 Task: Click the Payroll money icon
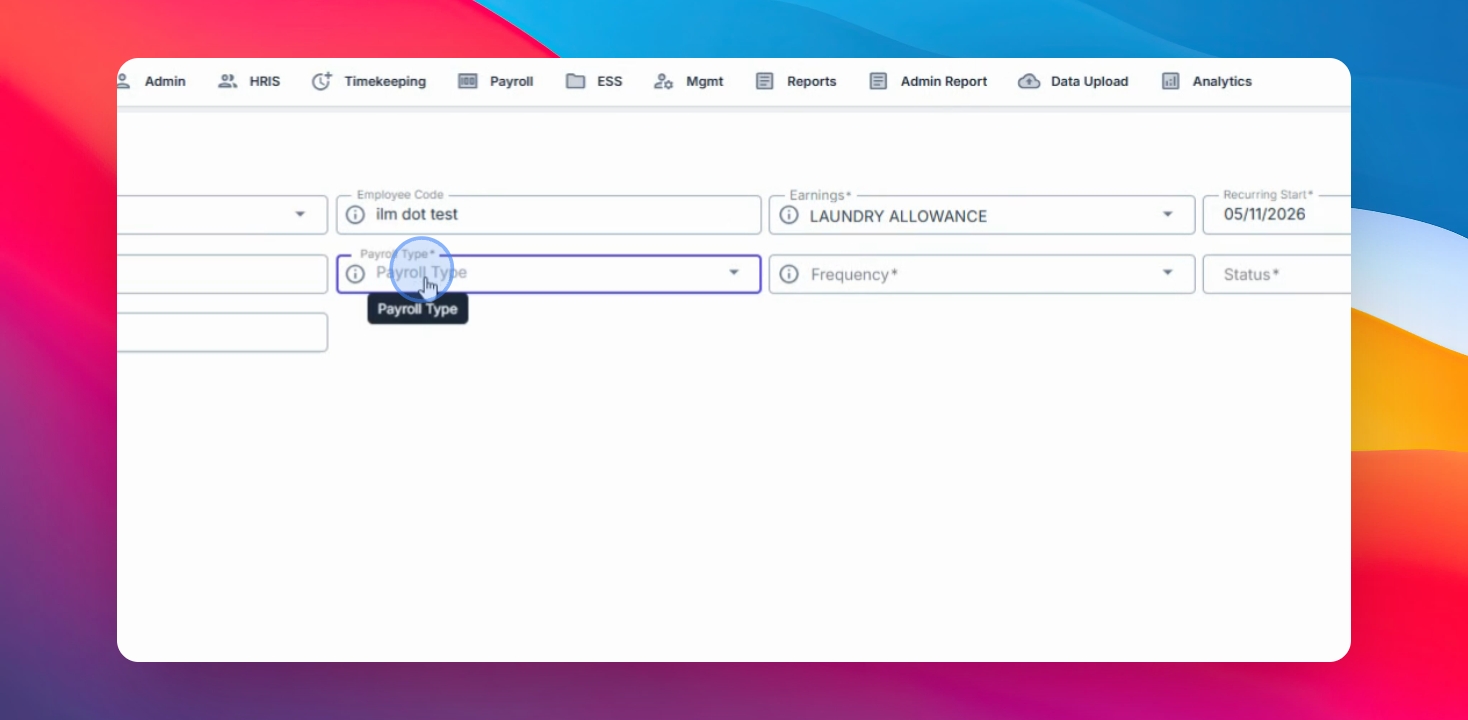(x=468, y=81)
